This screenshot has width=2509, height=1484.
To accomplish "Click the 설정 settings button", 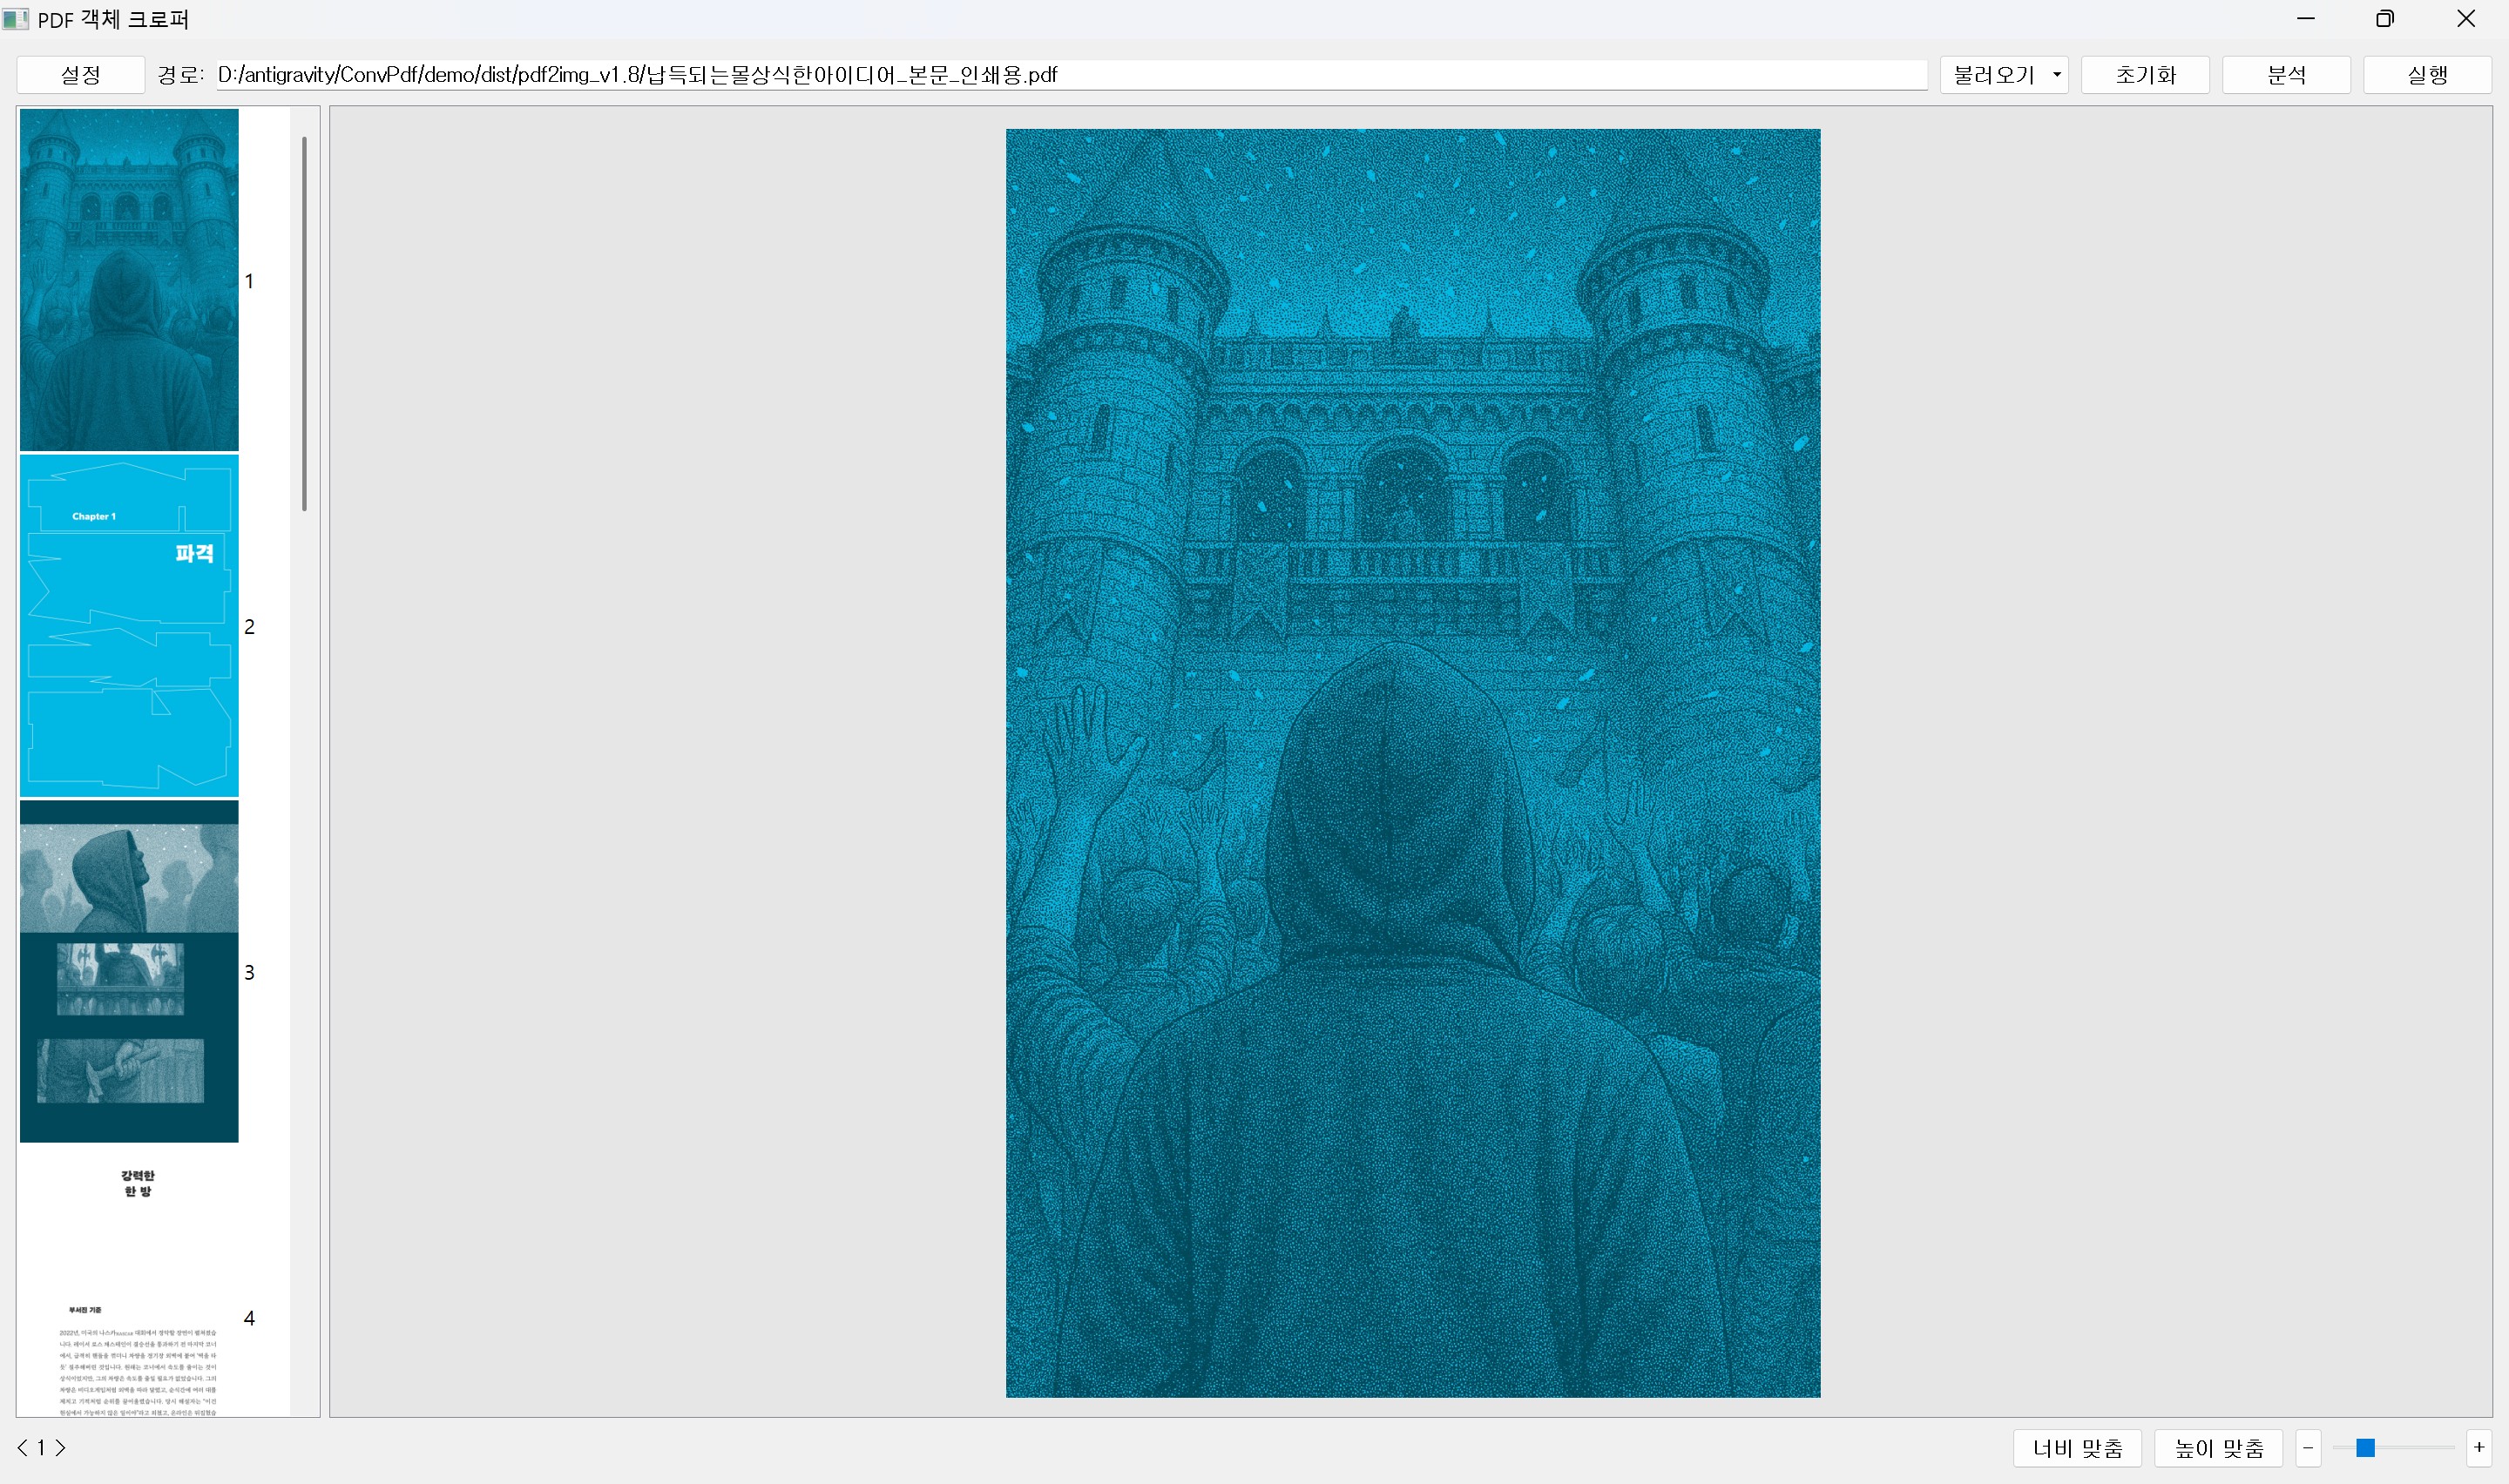I will pos(80,75).
